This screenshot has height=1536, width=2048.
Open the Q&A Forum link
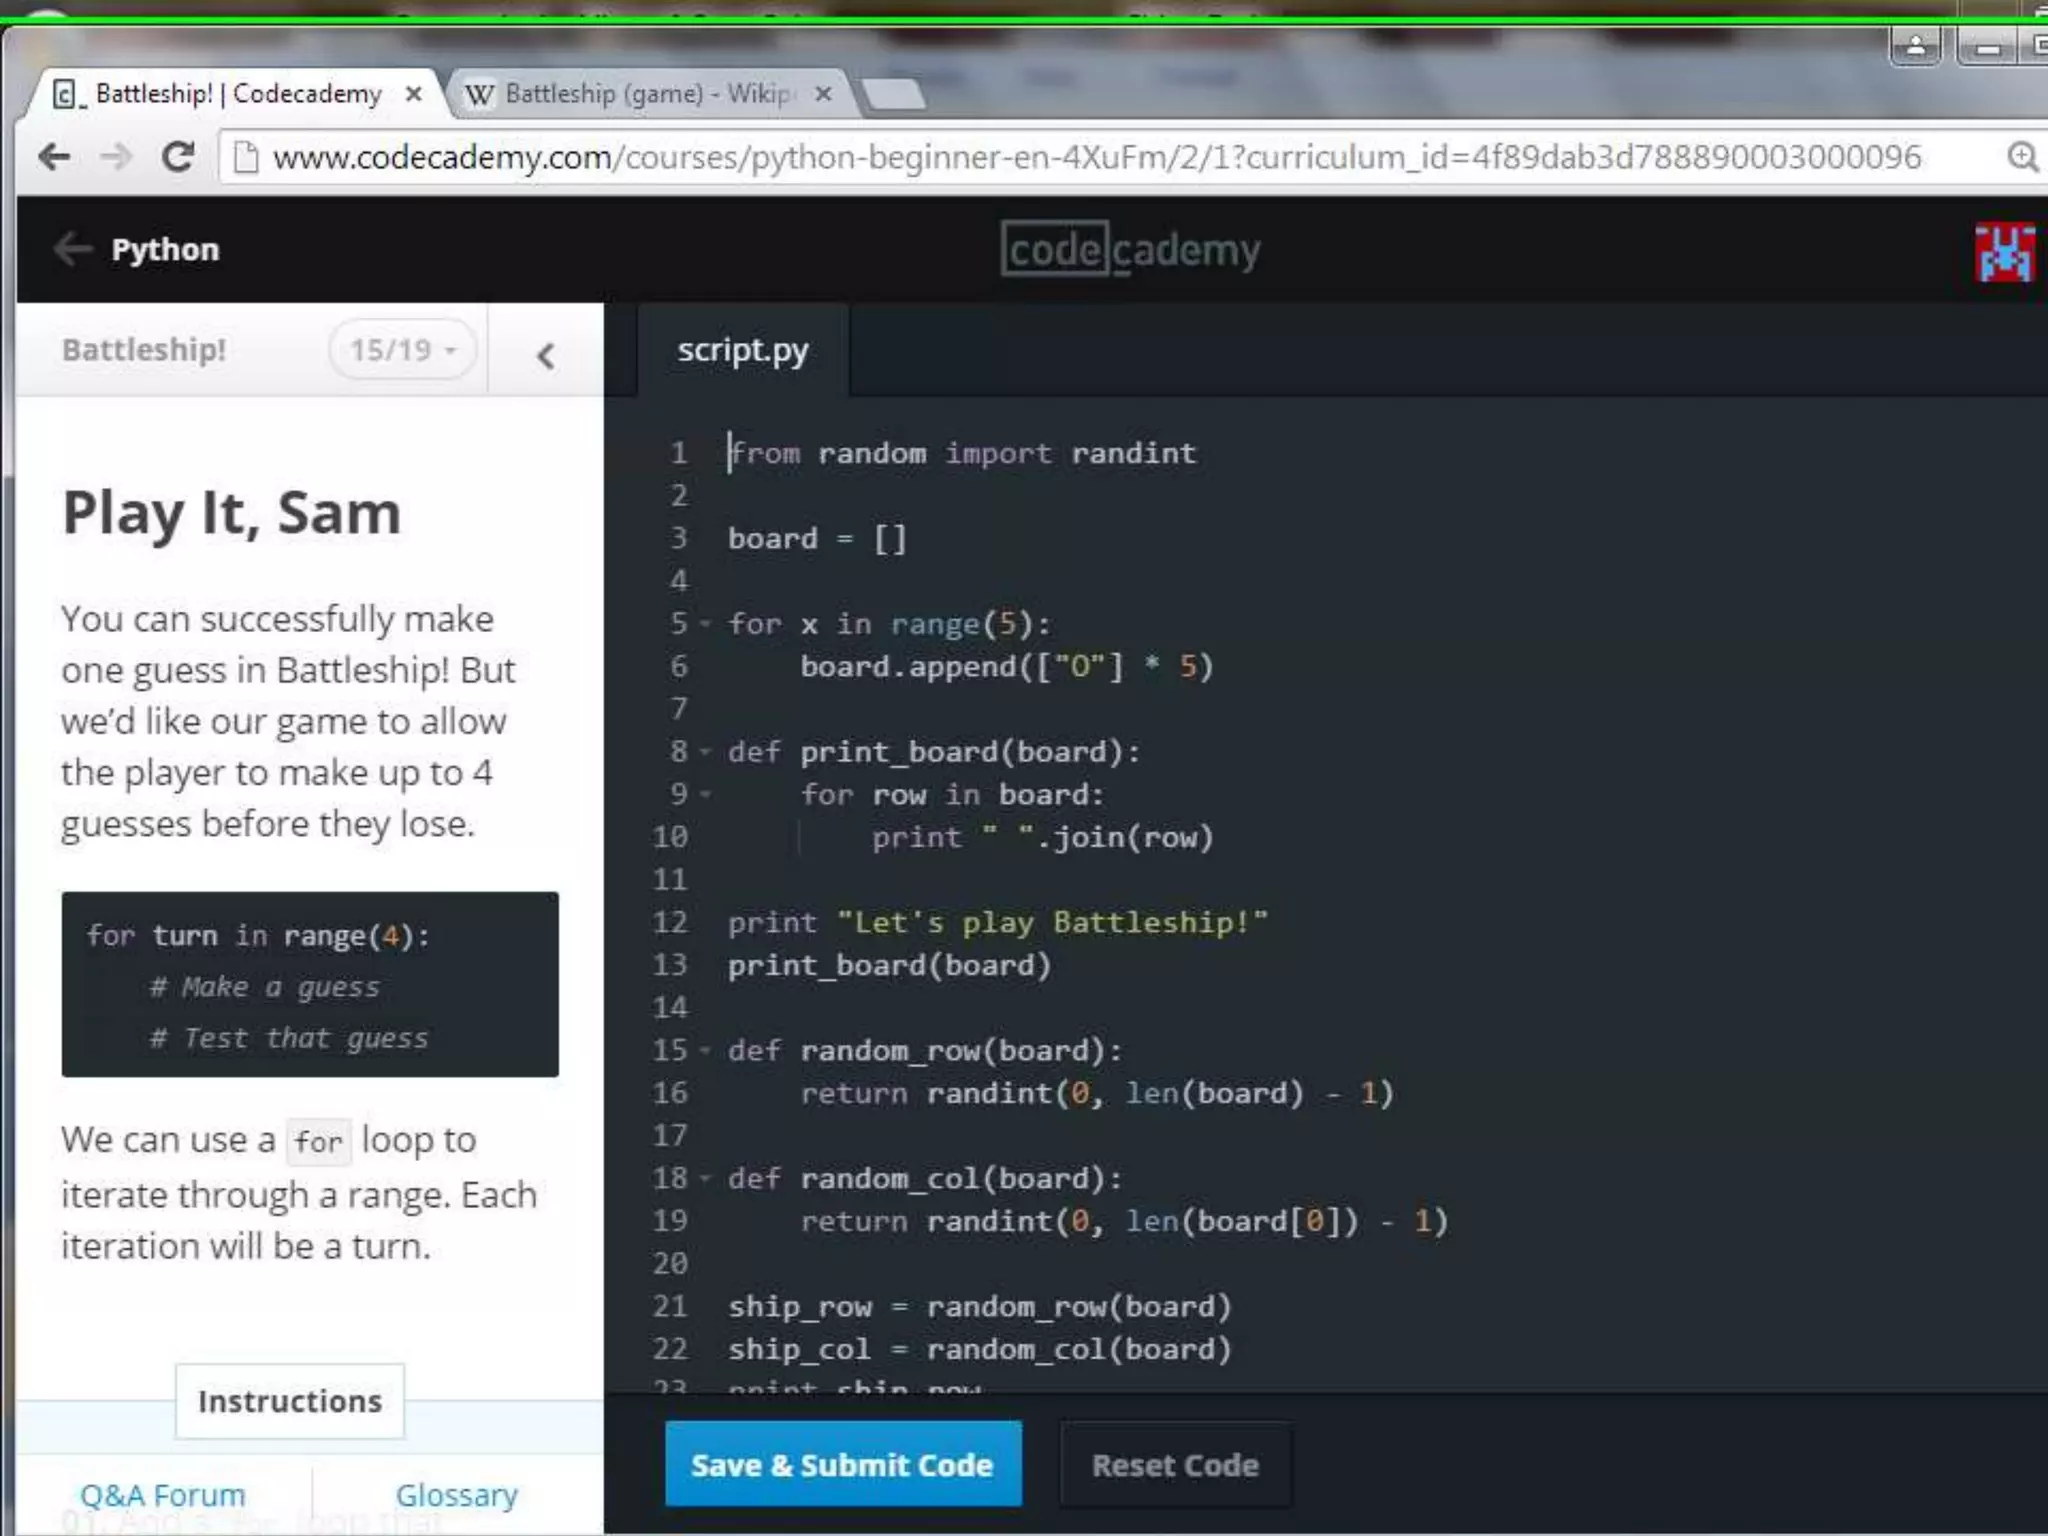[162, 1495]
